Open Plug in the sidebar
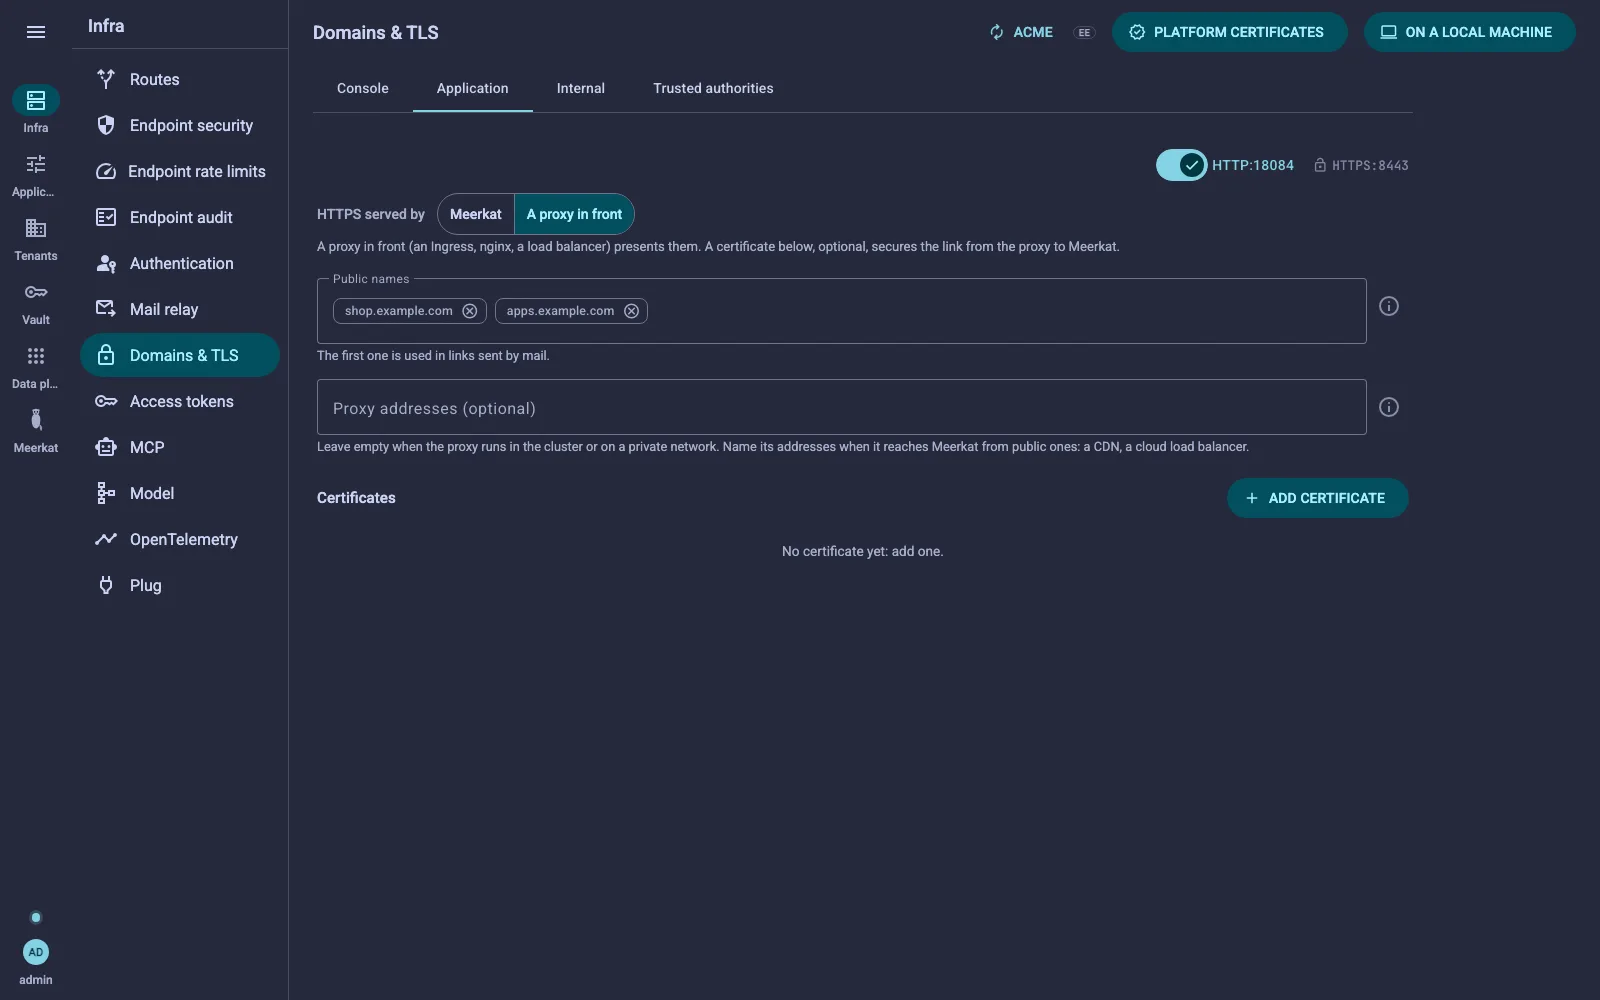This screenshot has width=1600, height=1000. coord(180,585)
